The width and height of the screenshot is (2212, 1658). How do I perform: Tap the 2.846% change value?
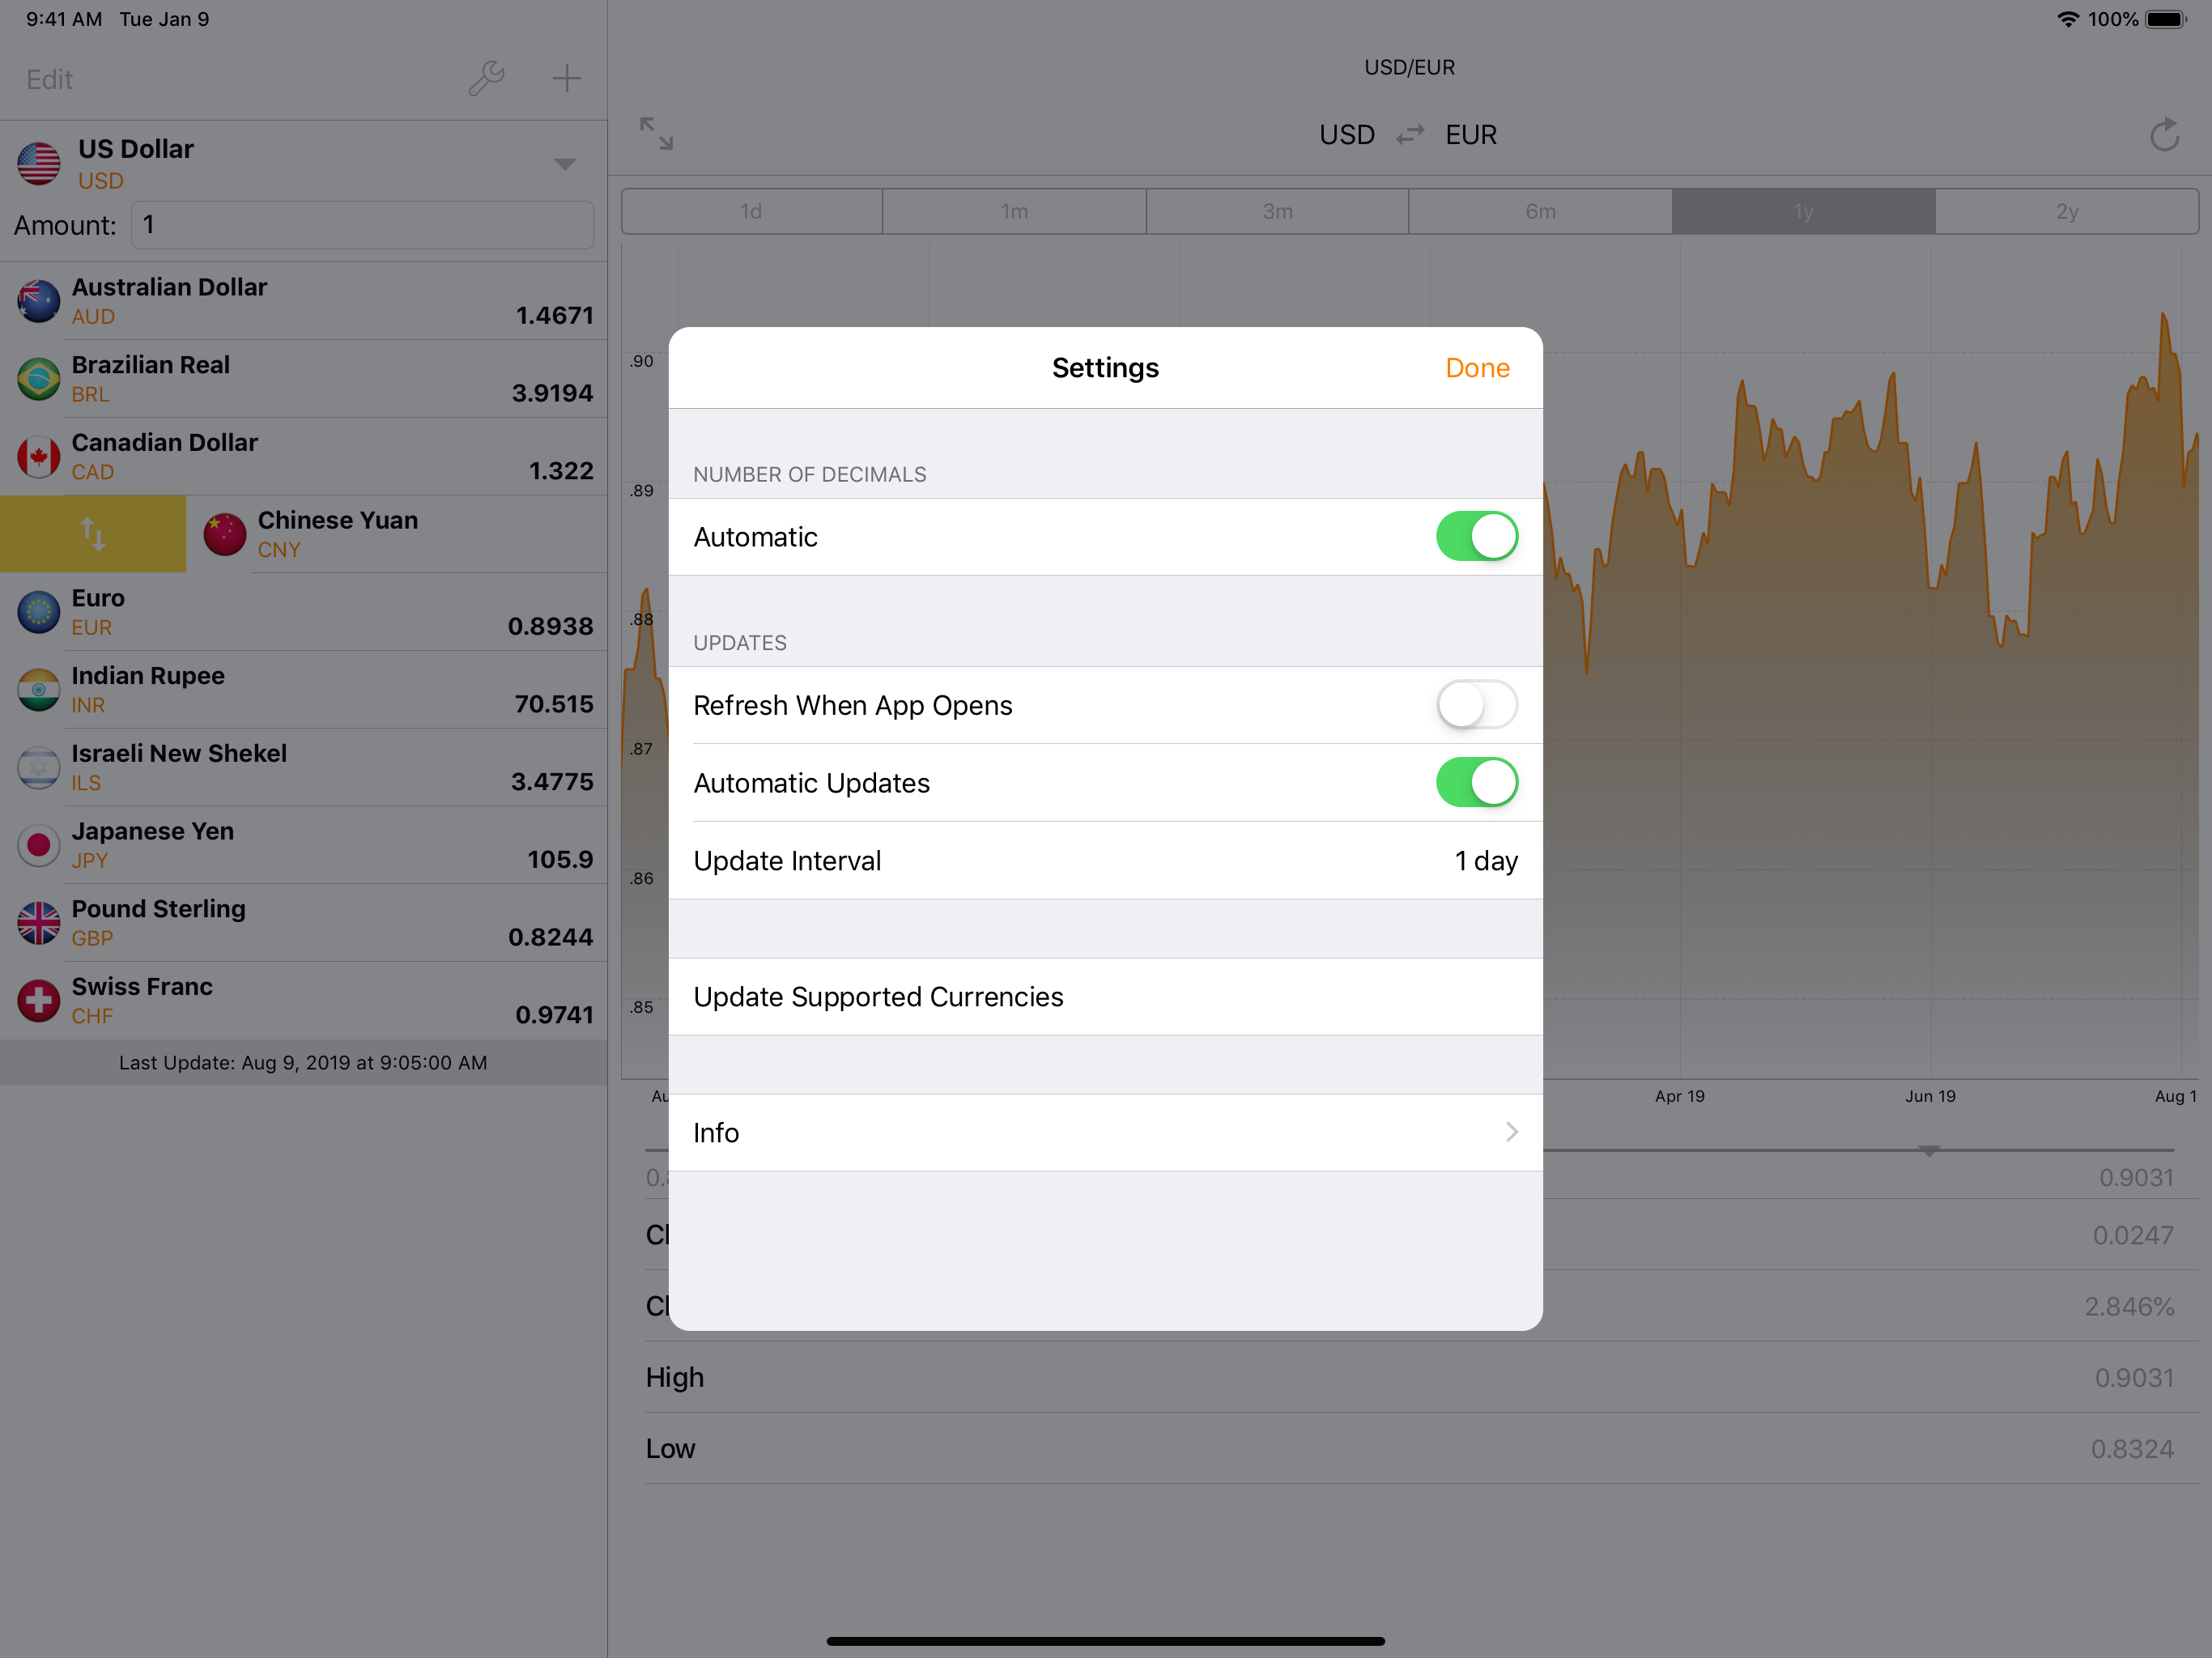pos(2129,1306)
